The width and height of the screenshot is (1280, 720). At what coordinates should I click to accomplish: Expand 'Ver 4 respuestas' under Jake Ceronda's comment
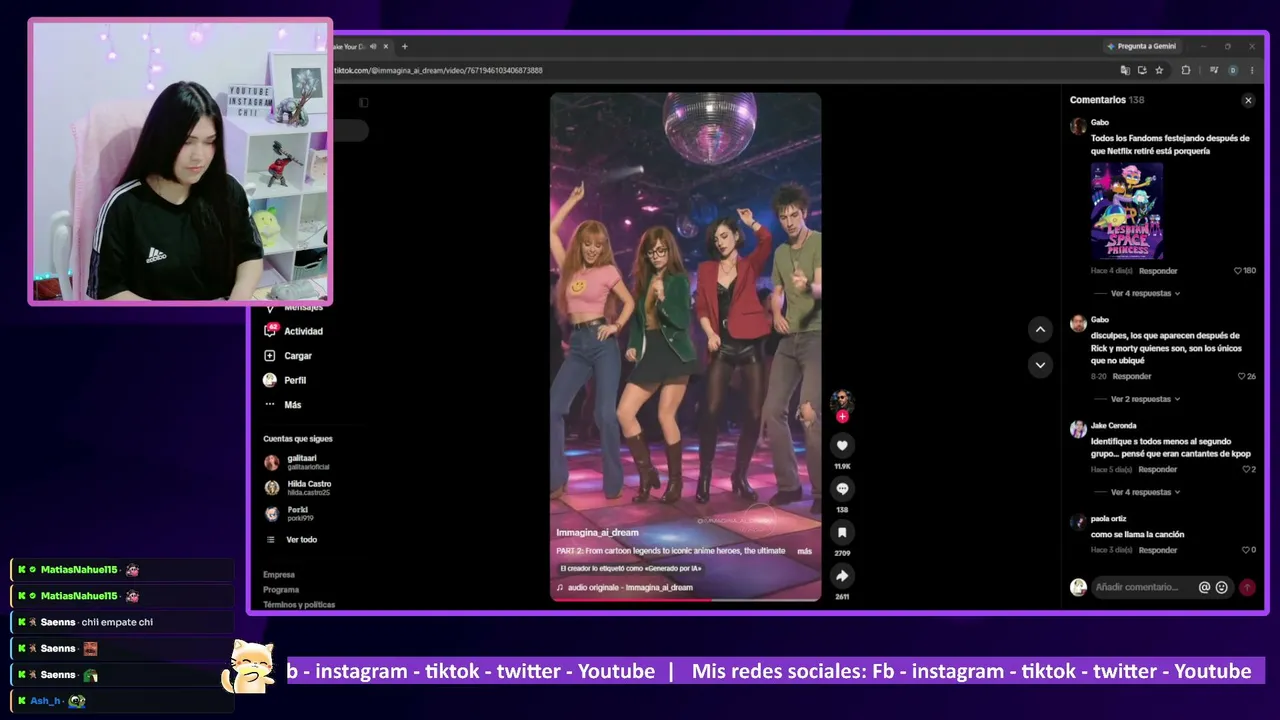pos(1145,492)
